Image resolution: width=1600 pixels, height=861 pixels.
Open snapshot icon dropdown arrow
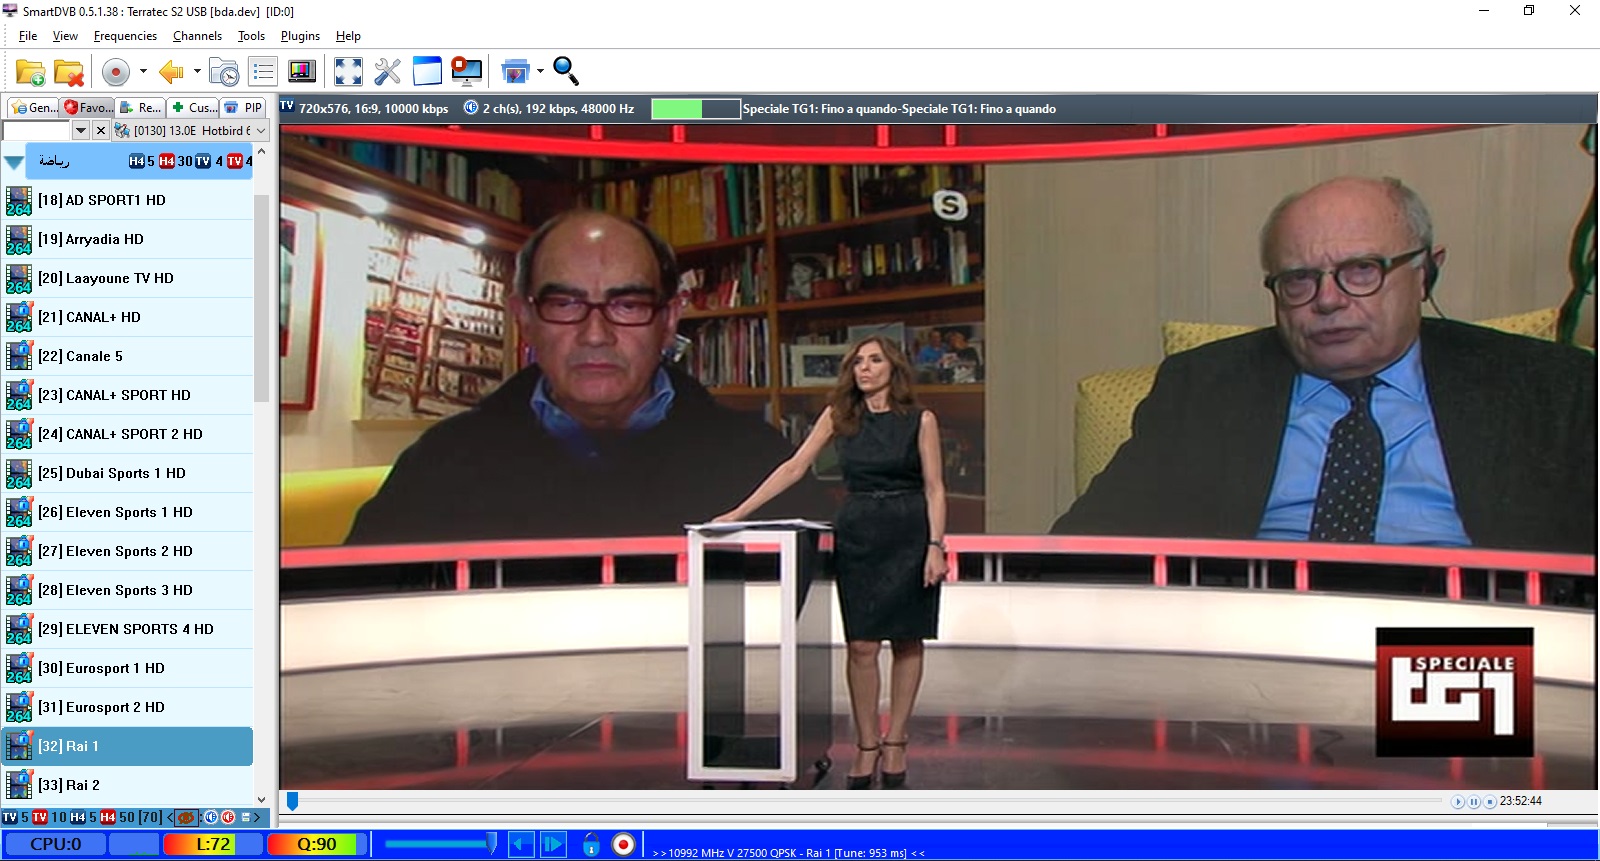pos(540,72)
